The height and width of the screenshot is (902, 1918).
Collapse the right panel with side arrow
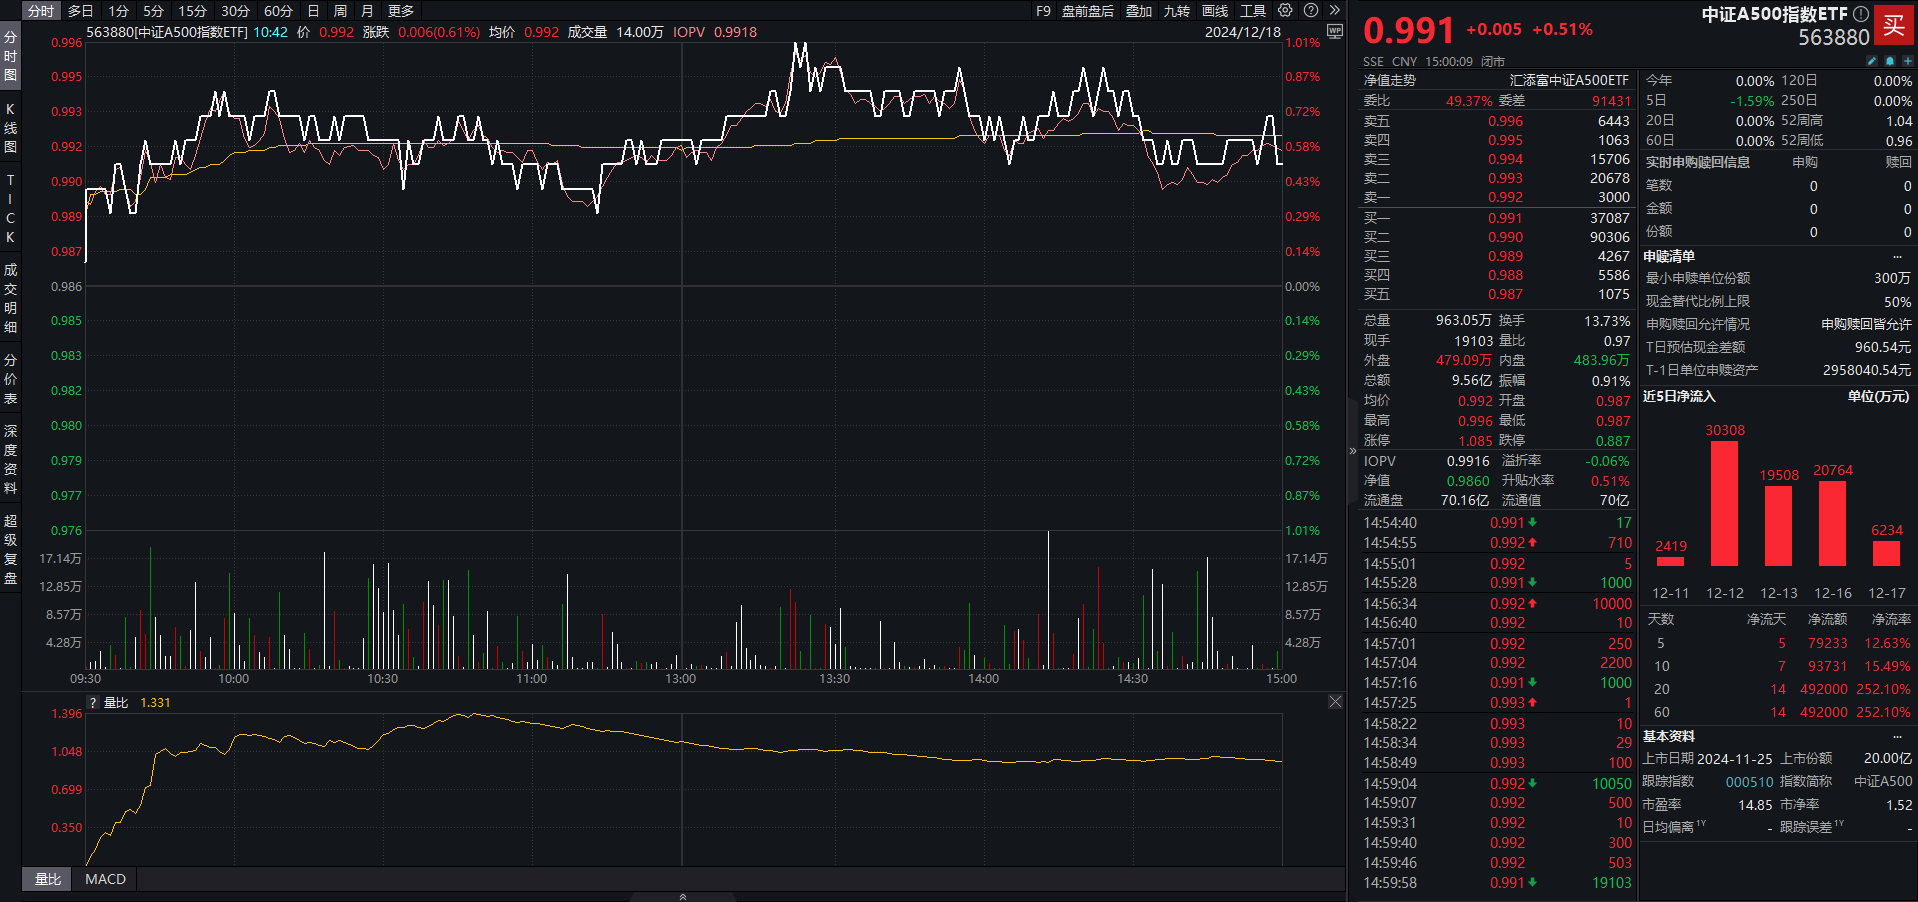(x=1353, y=450)
